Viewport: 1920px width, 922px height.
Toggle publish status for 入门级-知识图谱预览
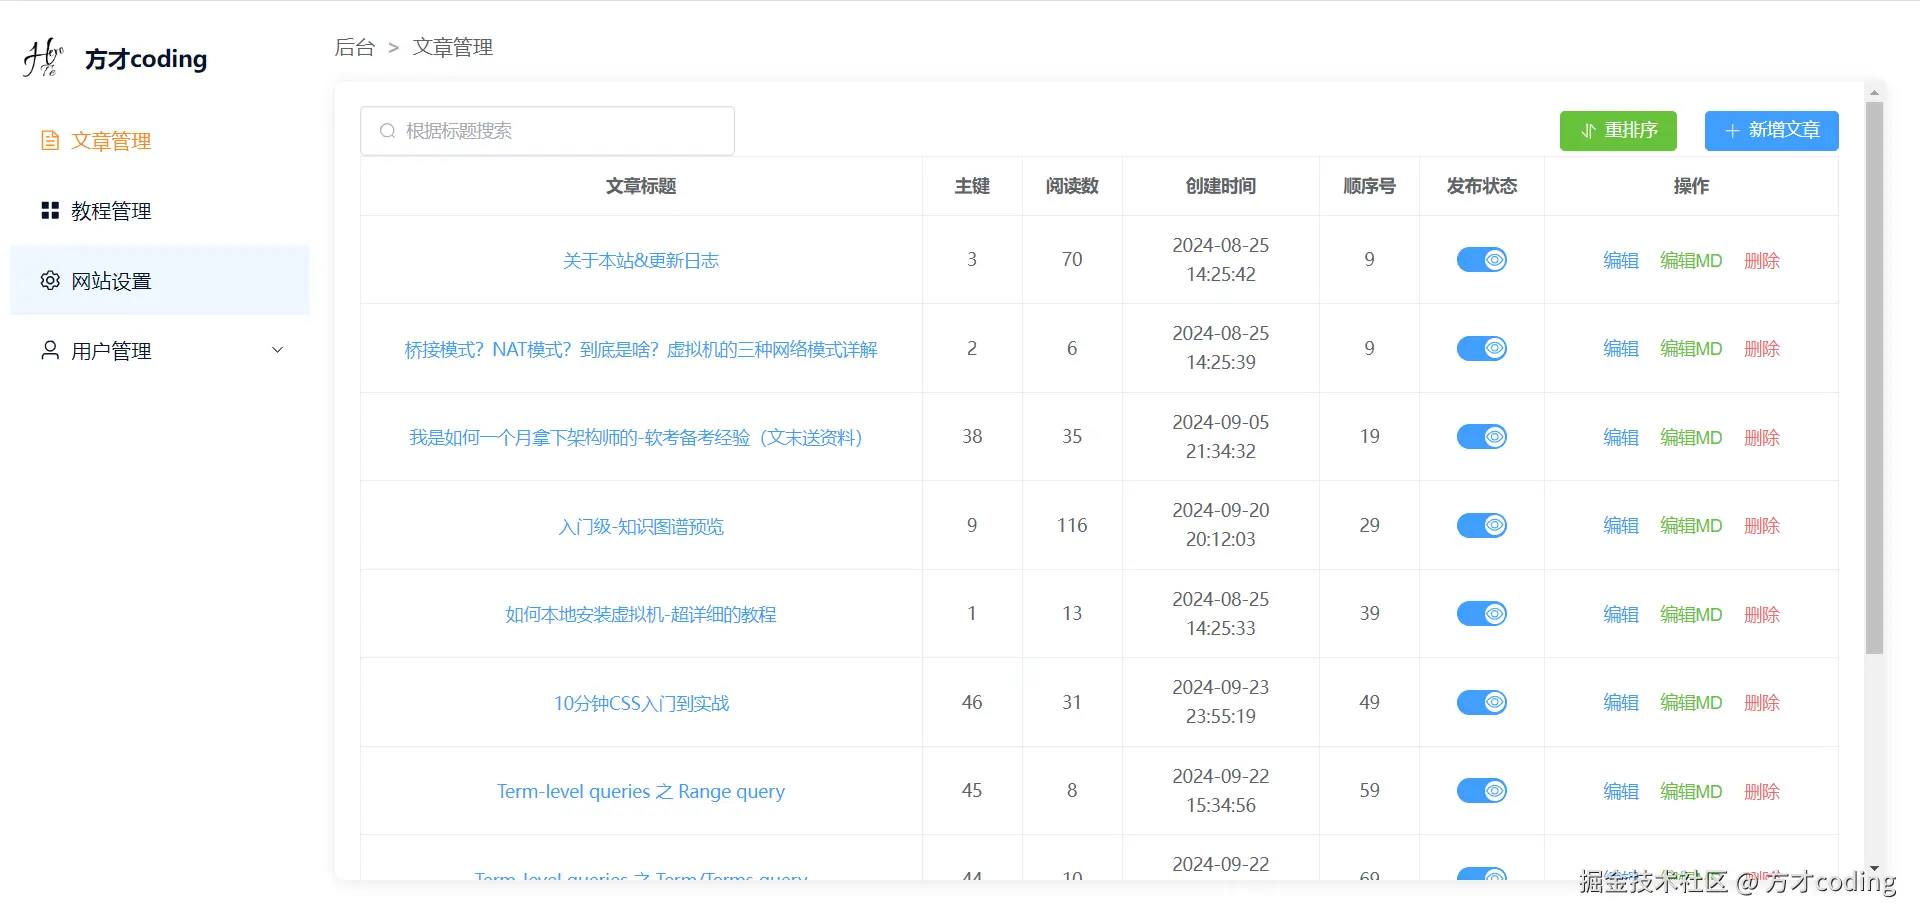click(1482, 525)
